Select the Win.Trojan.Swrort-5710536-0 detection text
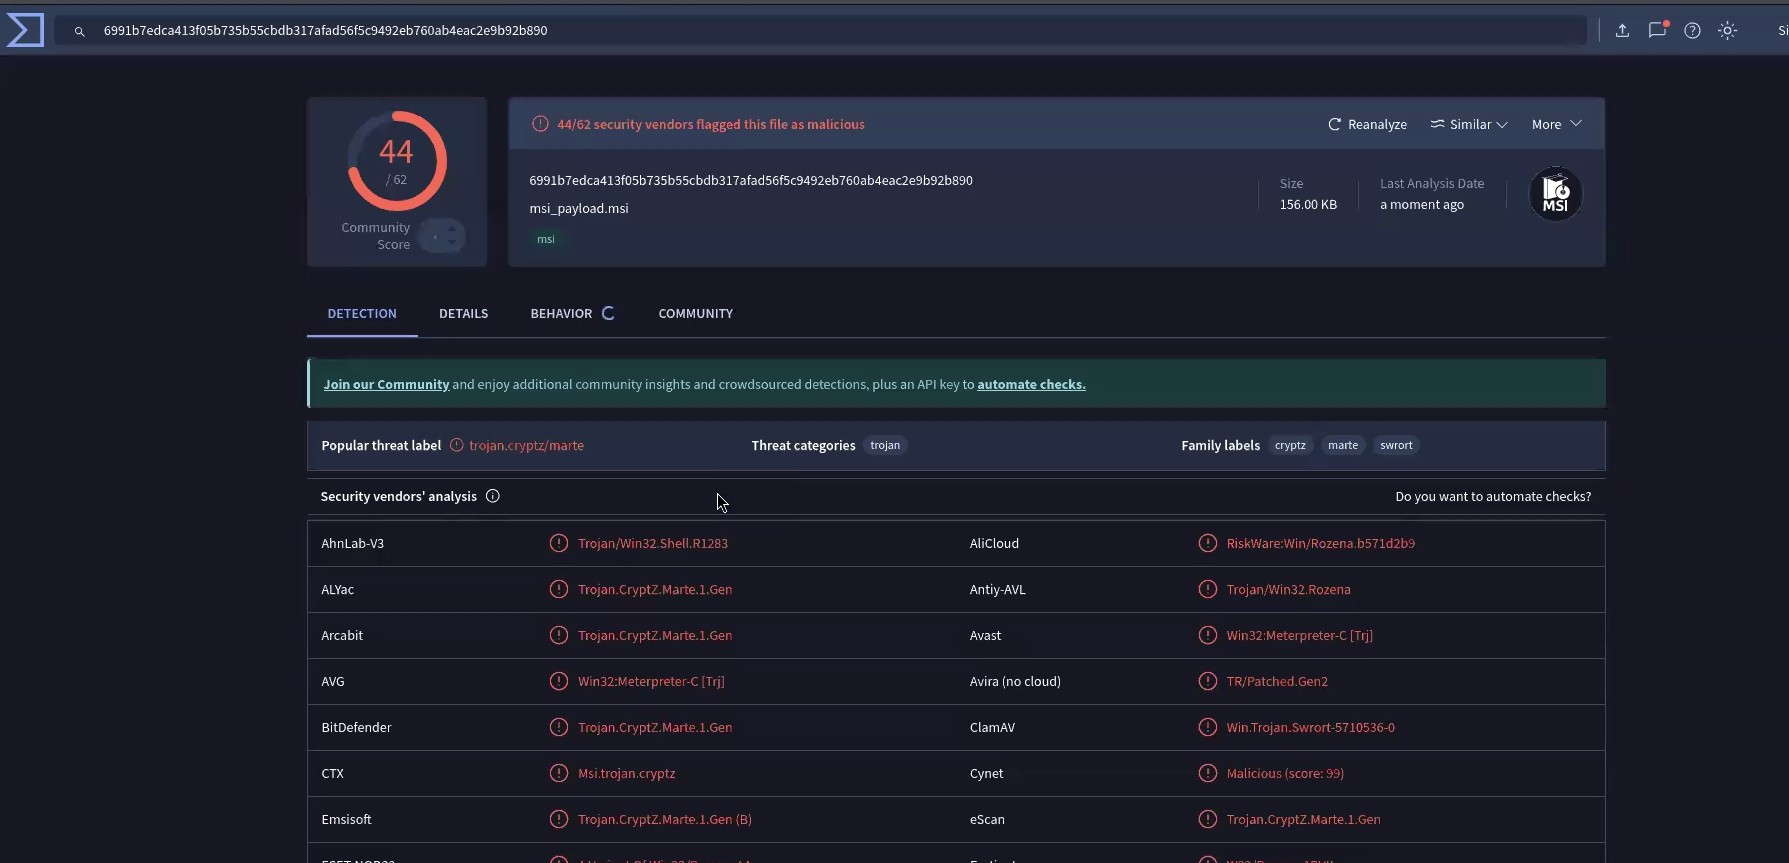This screenshot has height=863, width=1789. (1310, 727)
